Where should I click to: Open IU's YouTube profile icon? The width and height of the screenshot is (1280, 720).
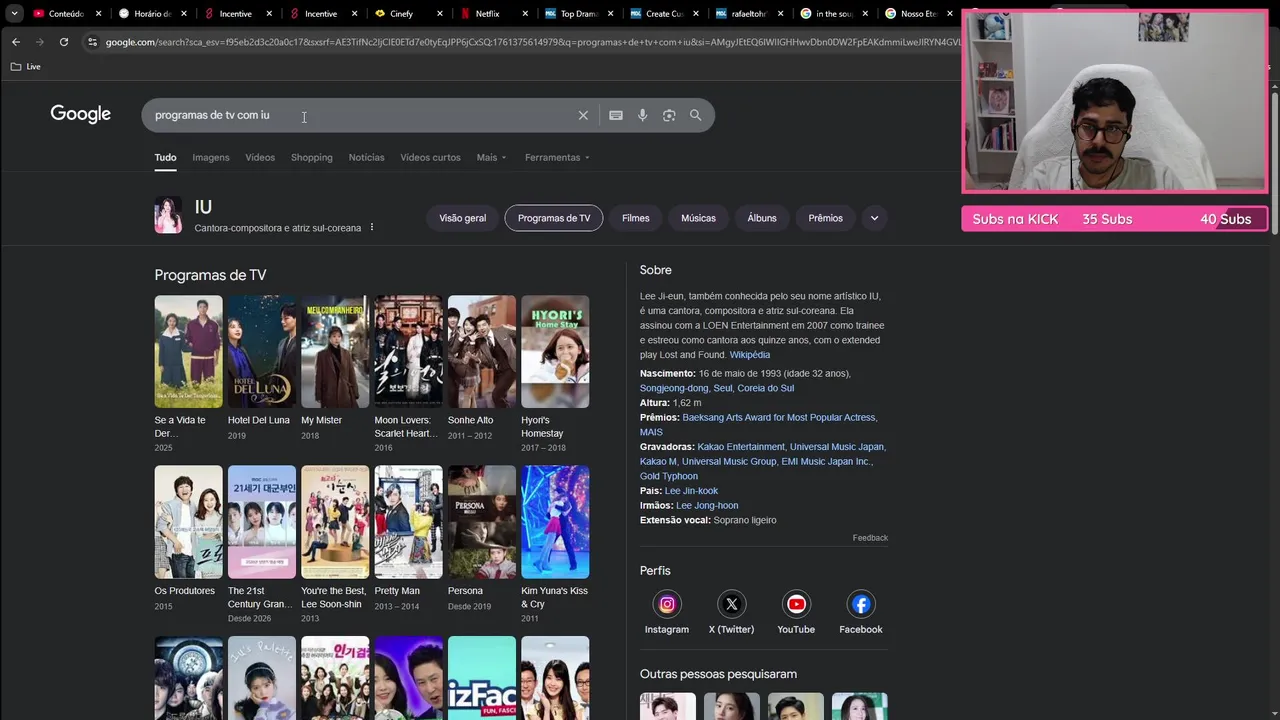(x=796, y=604)
